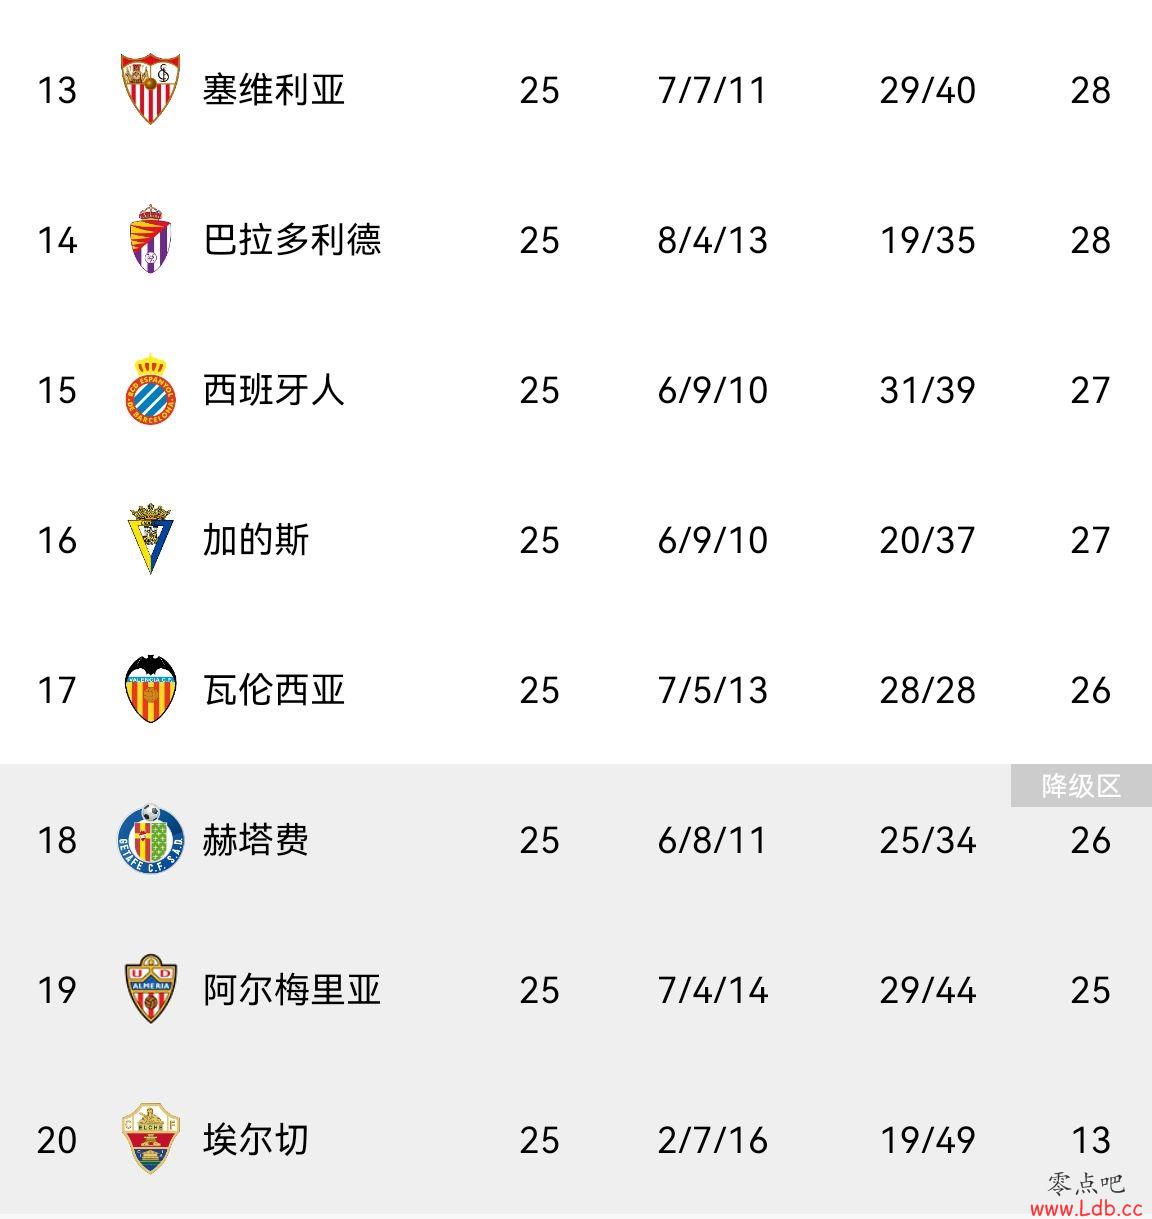The width and height of the screenshot is (1152, 1219).
Task: Click the Valladolid club crest
Action: coord(150,239)
